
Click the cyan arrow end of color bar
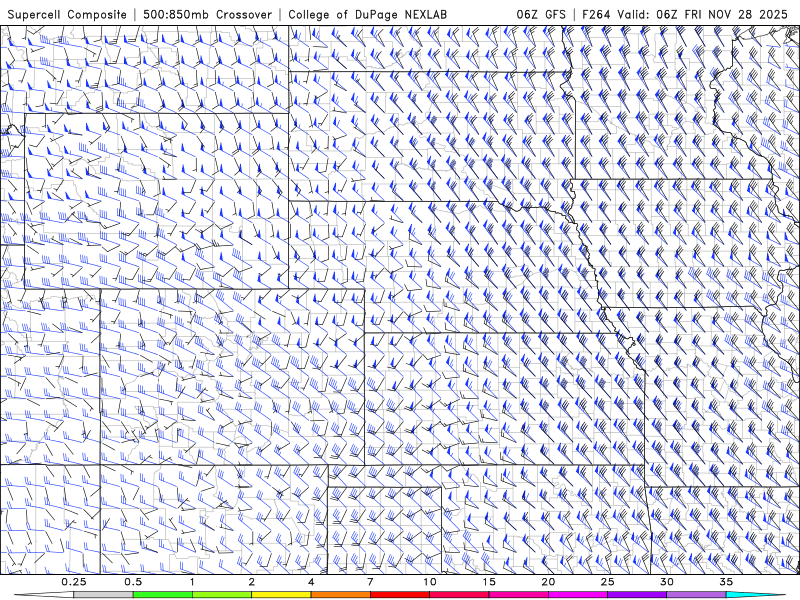(x=756, y=595)
